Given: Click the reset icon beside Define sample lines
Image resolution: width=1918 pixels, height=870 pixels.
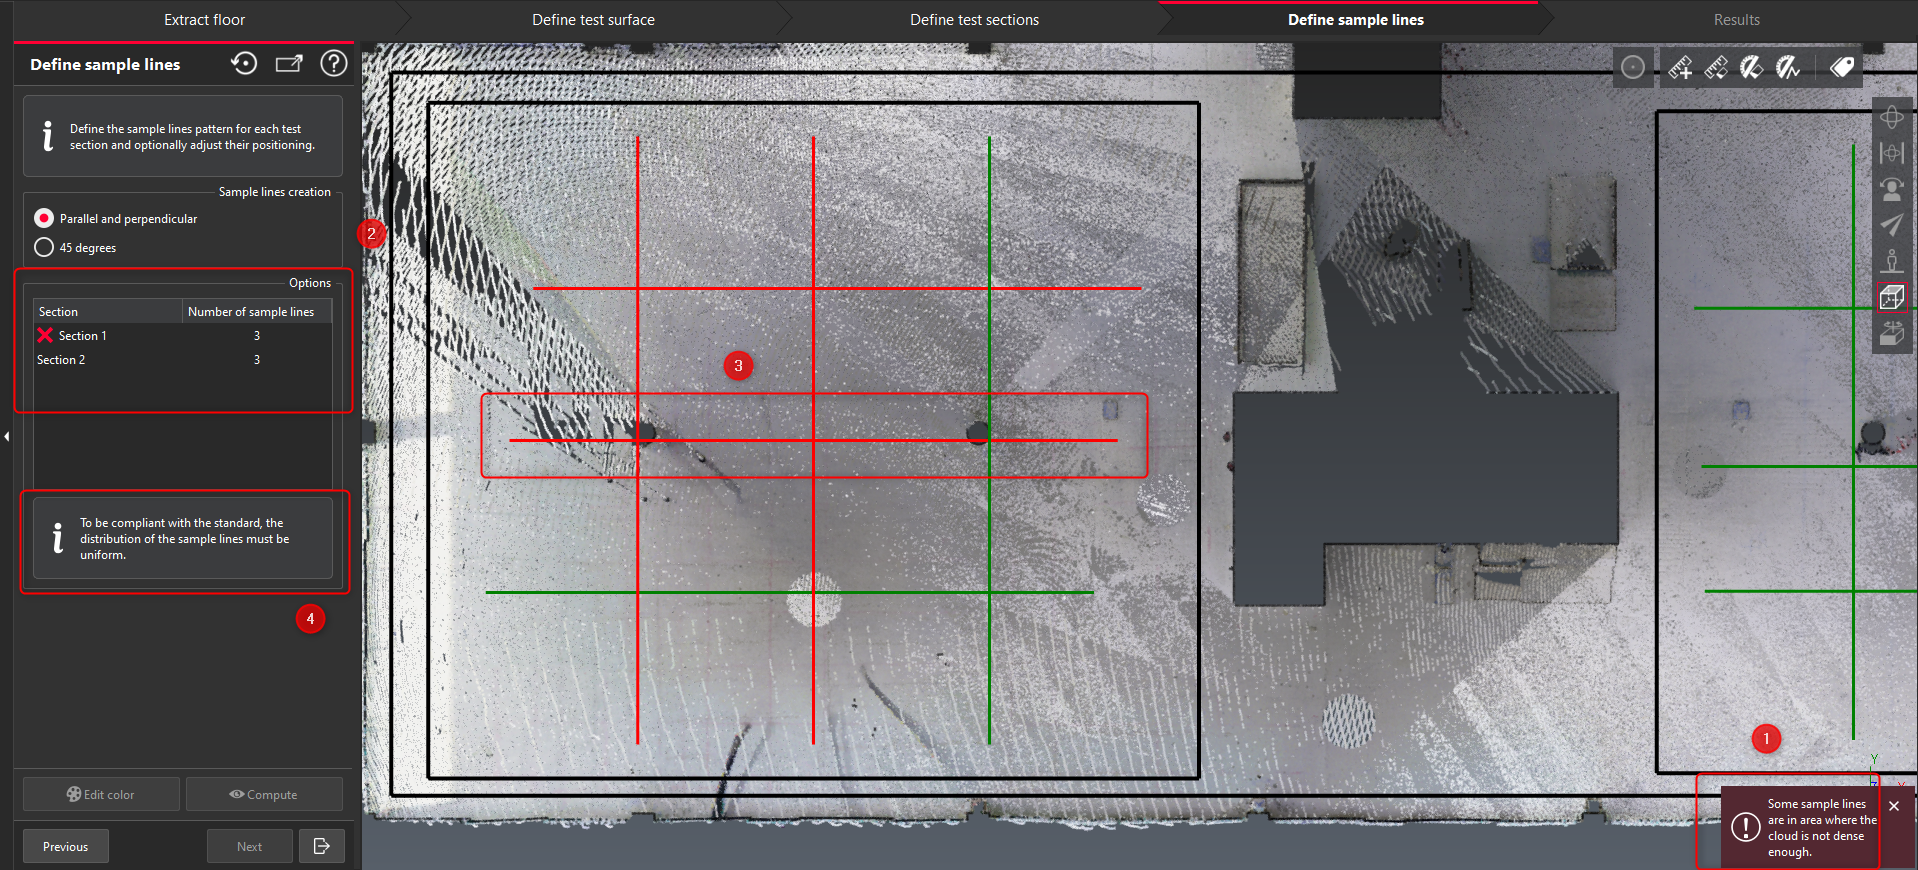Looking at the screenshot, I should coord(244,64).
